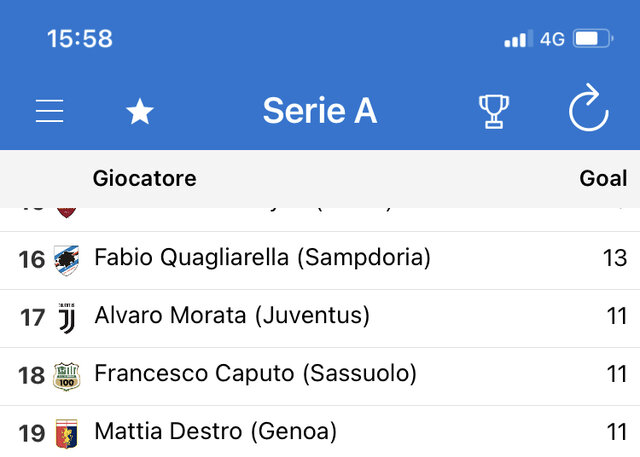The height and width of the screenshot is (457, 640).
Task: Open the trophy standings icon
Action: 494,111
